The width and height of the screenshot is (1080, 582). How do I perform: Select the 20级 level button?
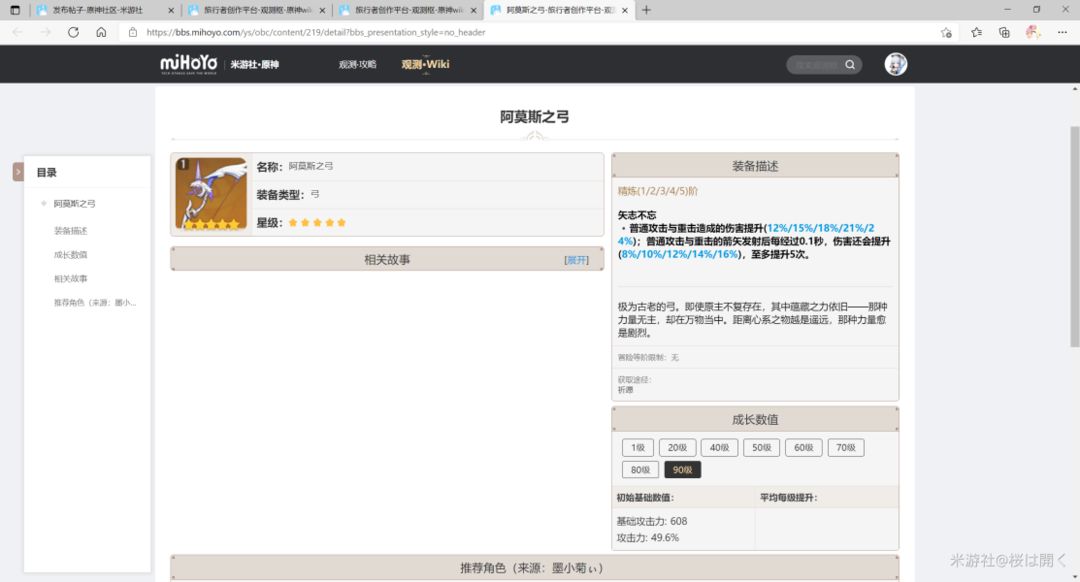point(677,448)
